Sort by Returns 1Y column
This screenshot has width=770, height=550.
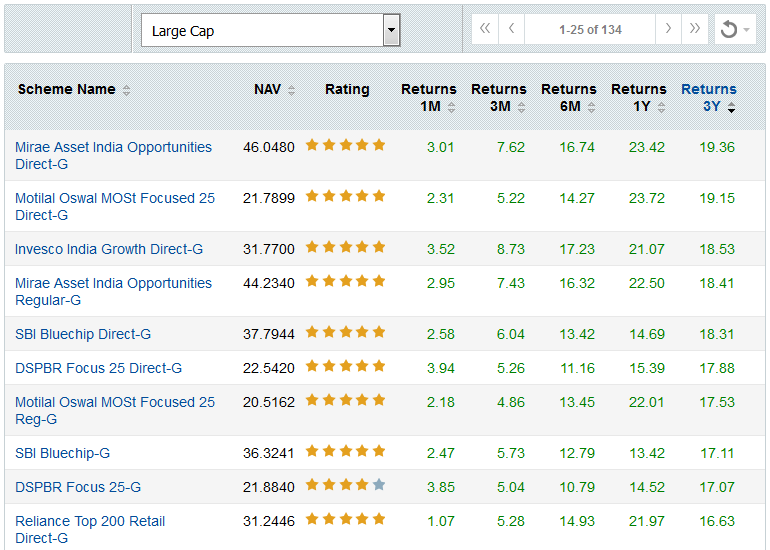point(639,98)
